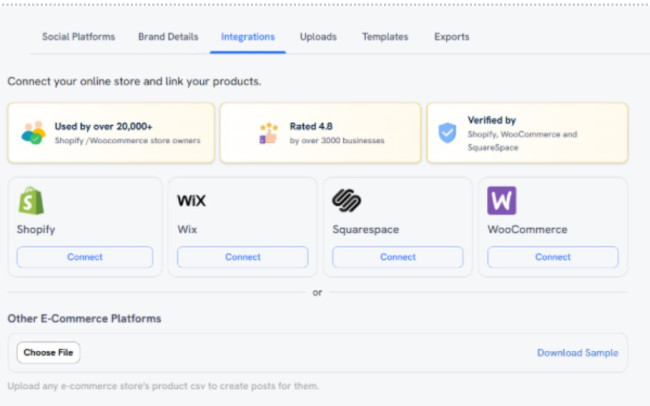The width and height of the screenshot is (650, 406).
Task: Select the Integrations tab
Action: (247, 37)
